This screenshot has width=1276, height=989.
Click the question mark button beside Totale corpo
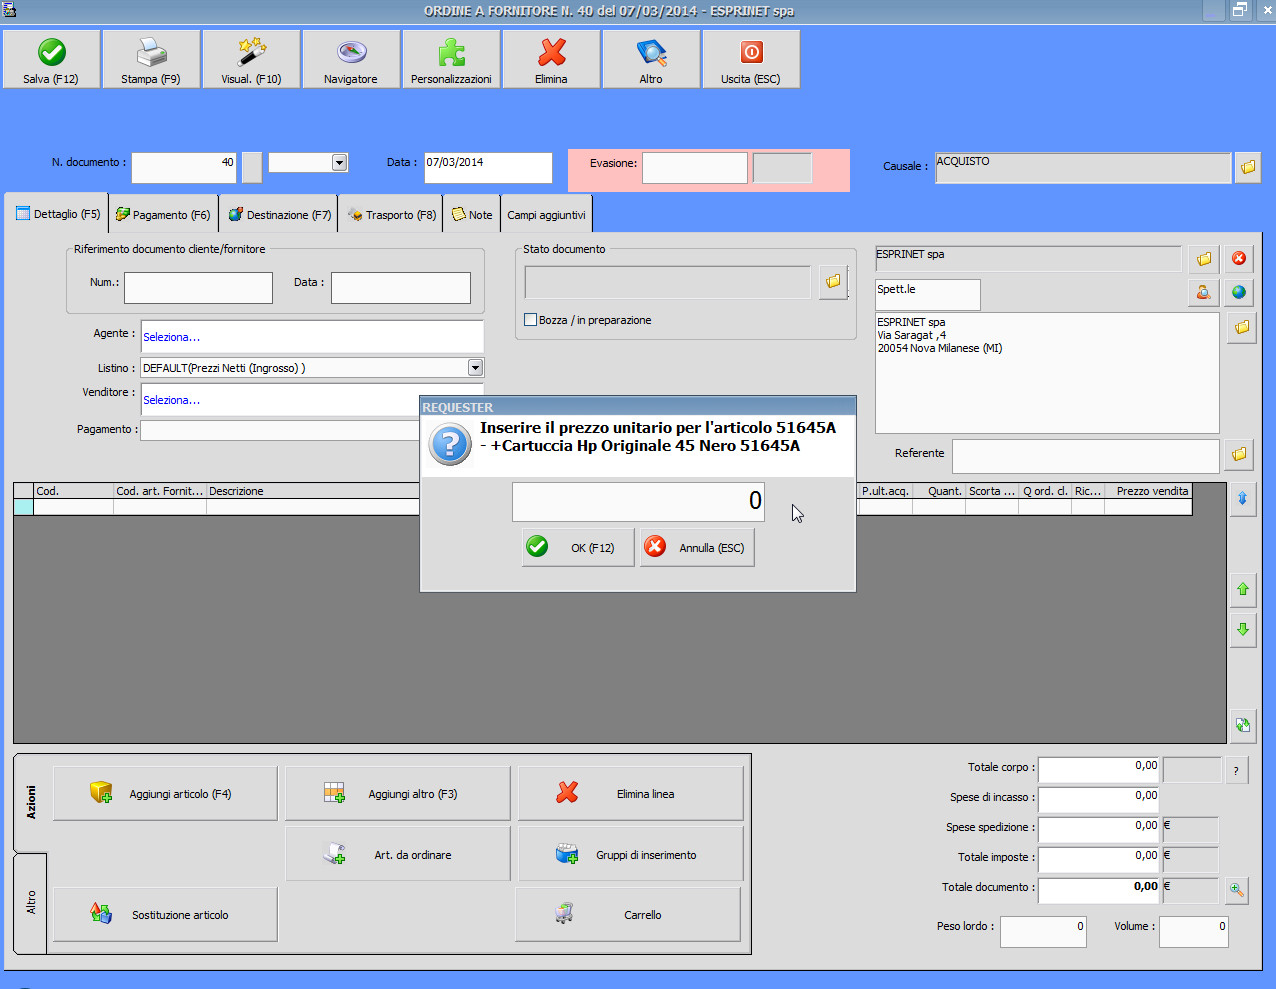[1236, 770]
